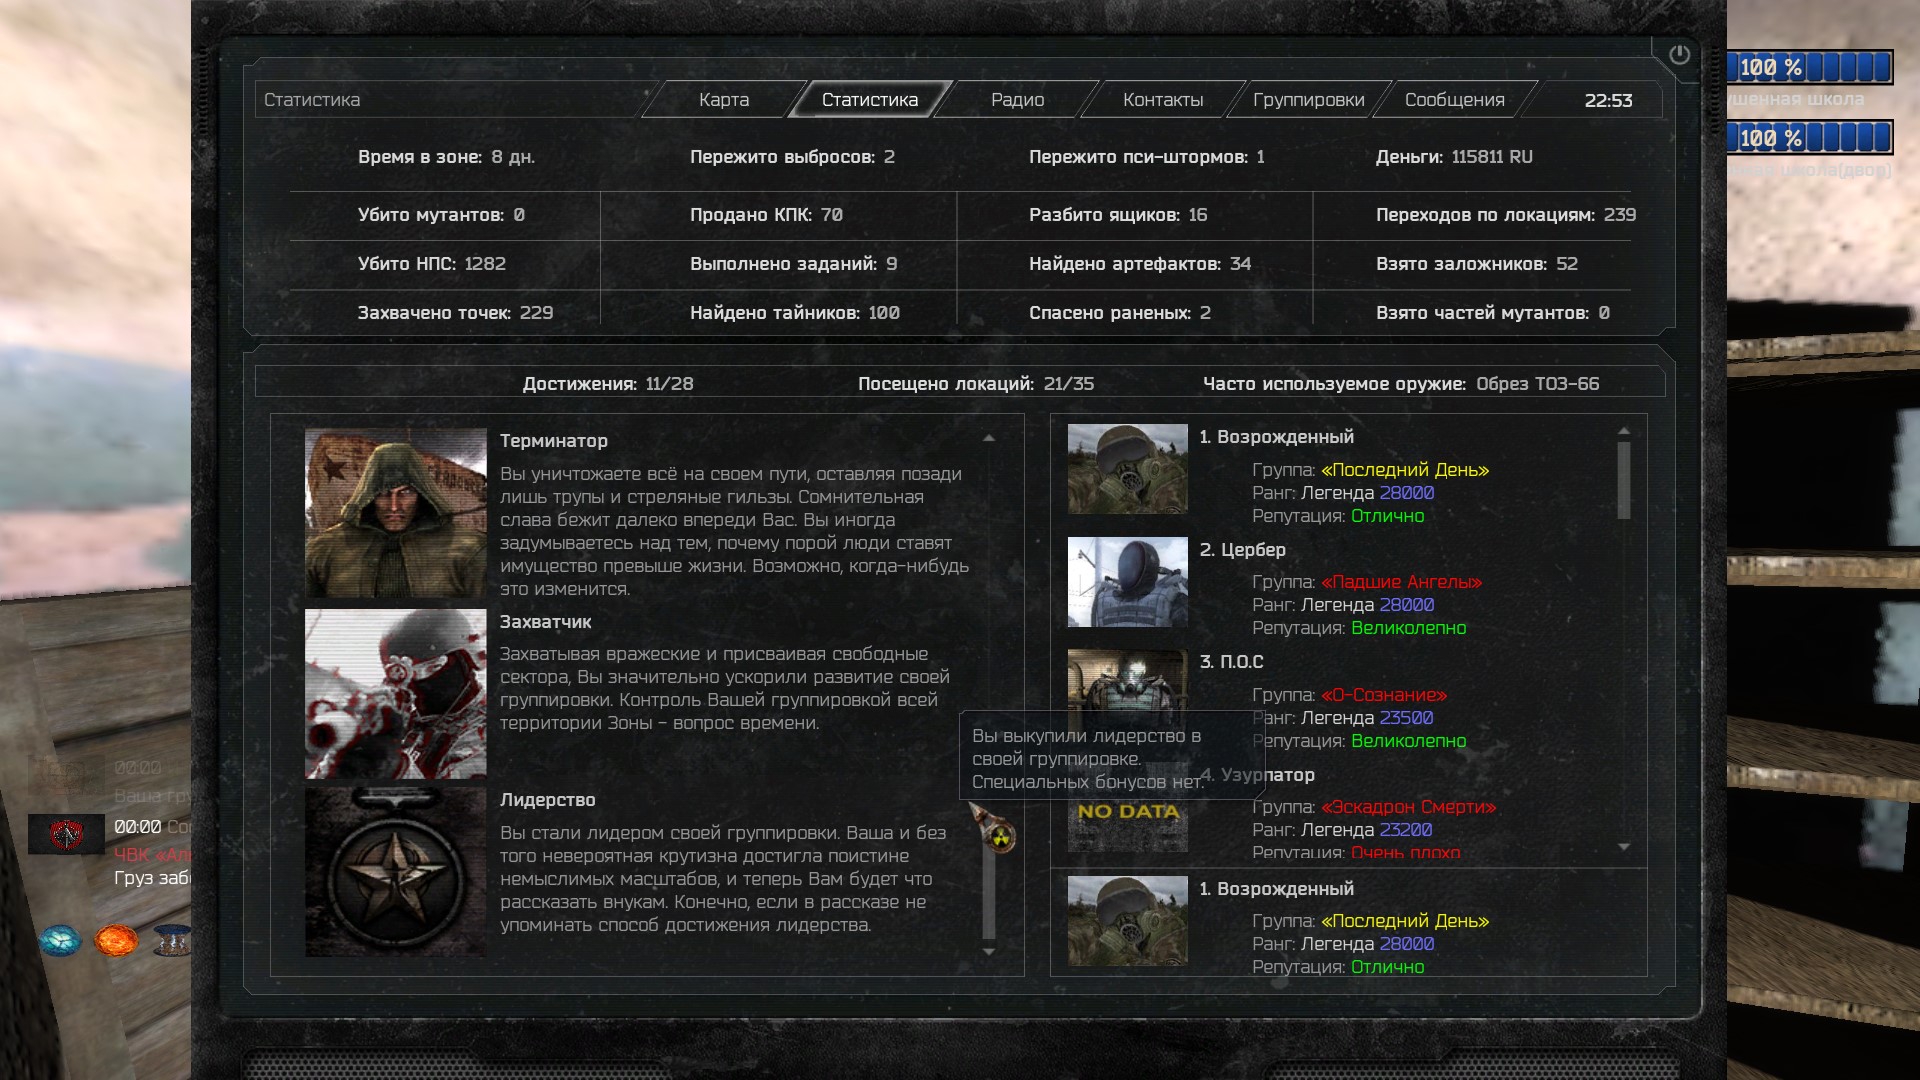Click the red faction emblem icon

tap(66, 833)
